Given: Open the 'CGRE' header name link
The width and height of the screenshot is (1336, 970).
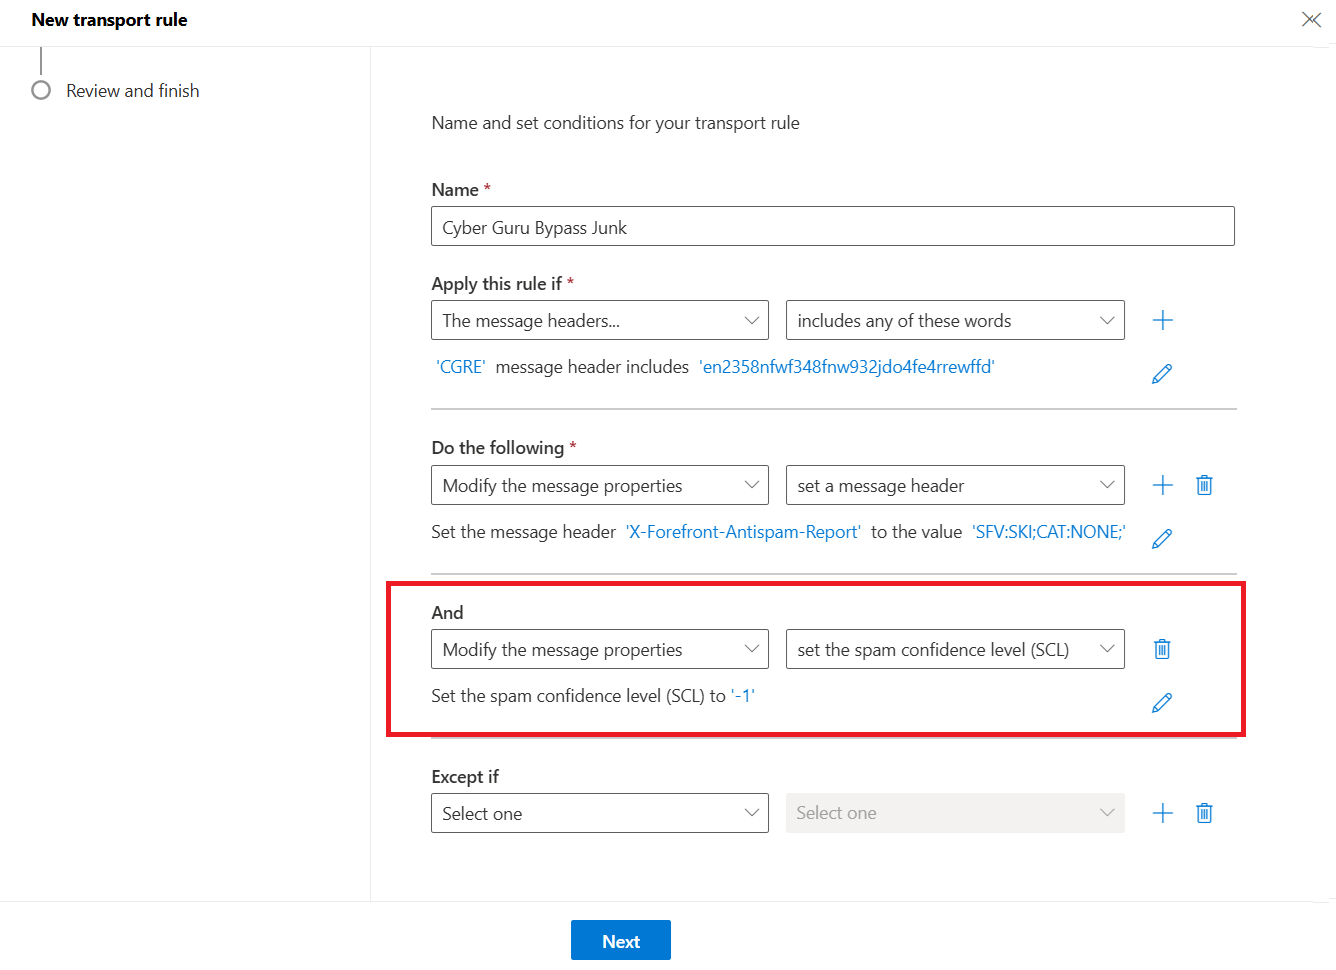Looking at the screenshot, I should 461,367.
